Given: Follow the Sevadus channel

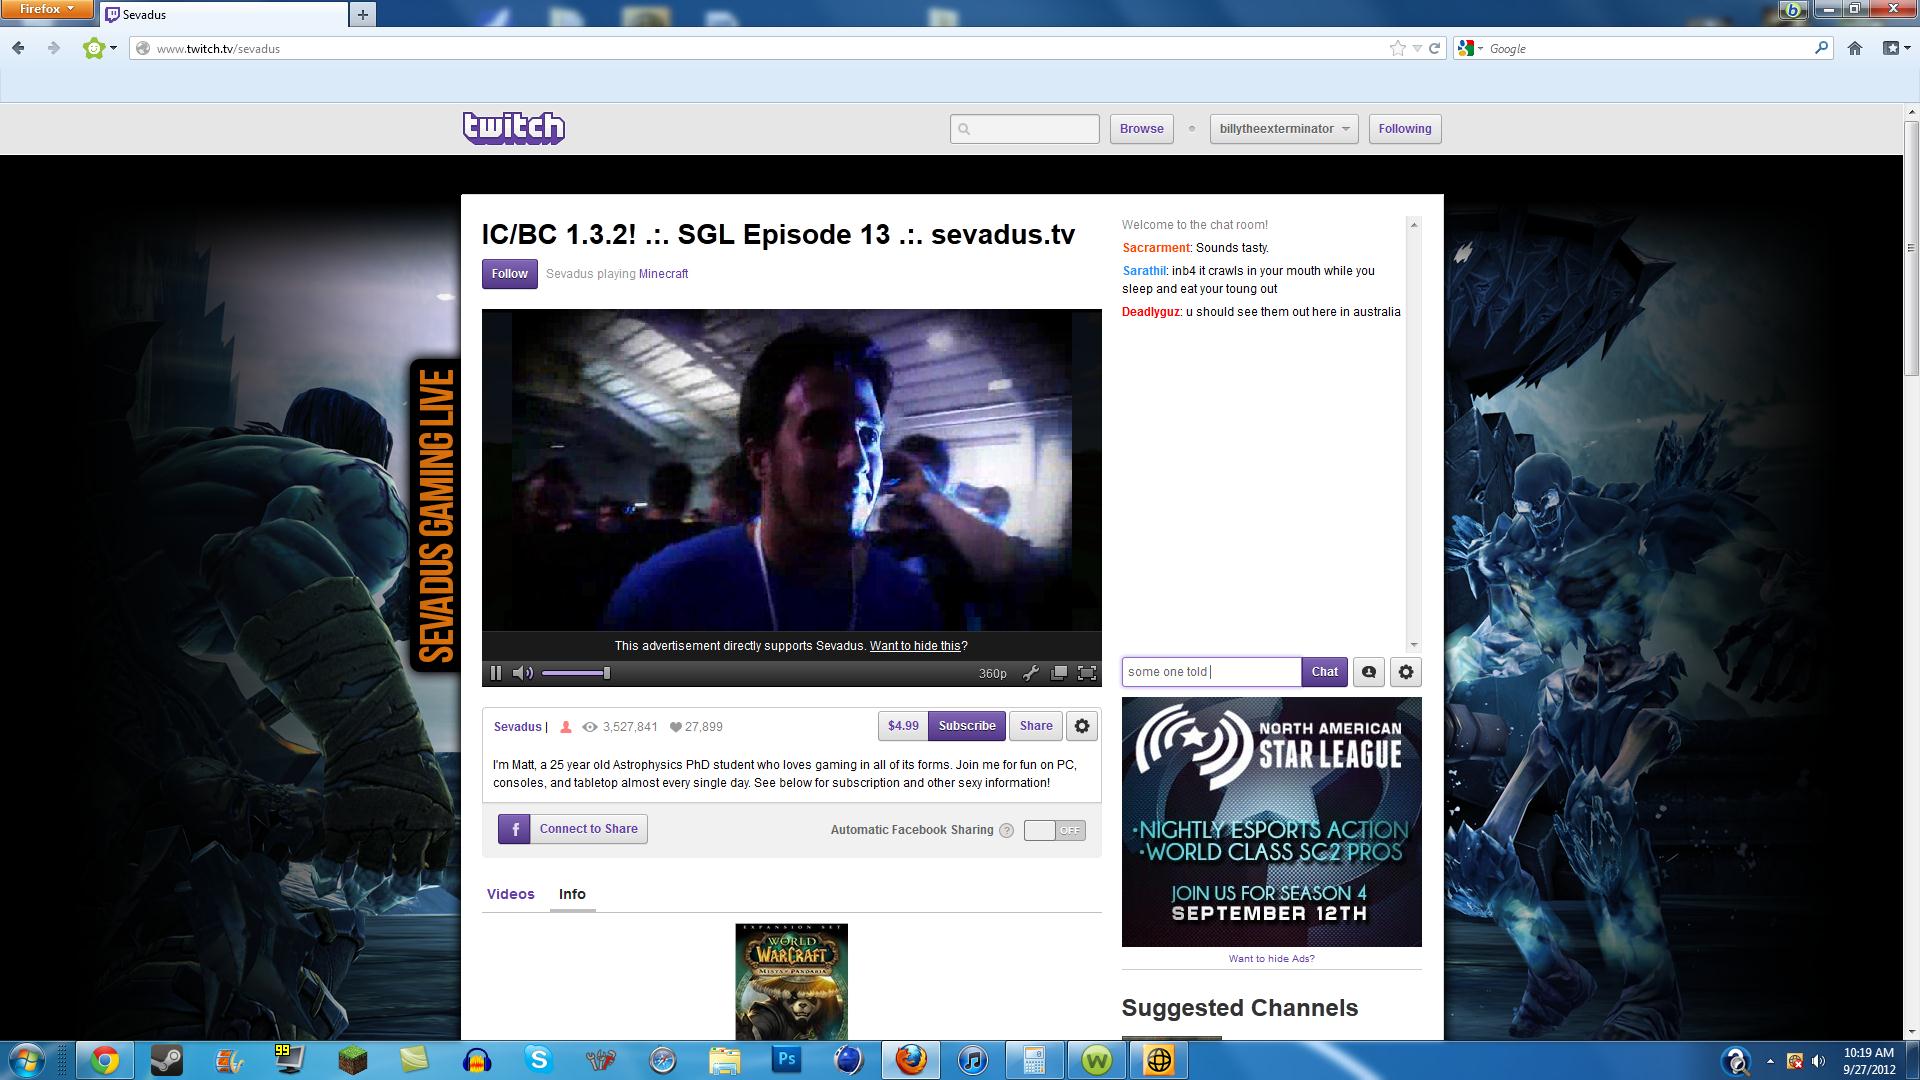Looking at the screenshot, I should tap(510, 274).
